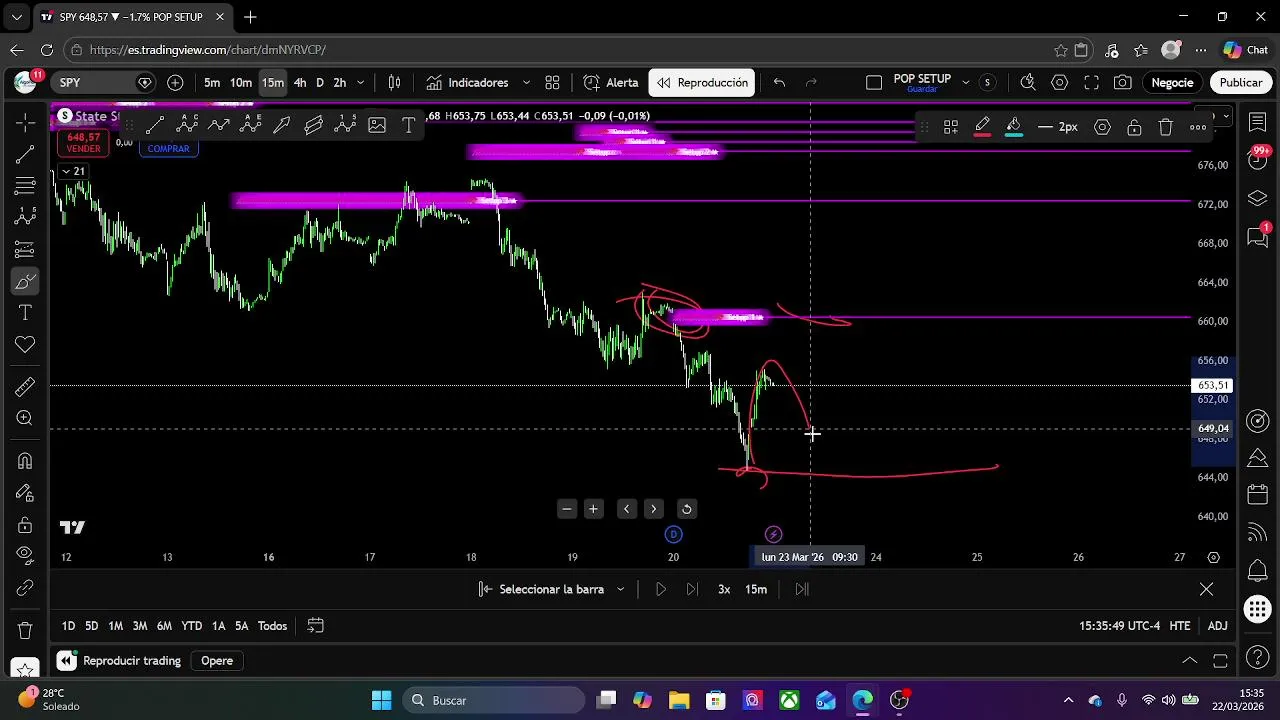This screenshot has height=720, width=1280.
Task: Remove drawings with the left sidebar trash icon
Action: click(x=25, y=631)
